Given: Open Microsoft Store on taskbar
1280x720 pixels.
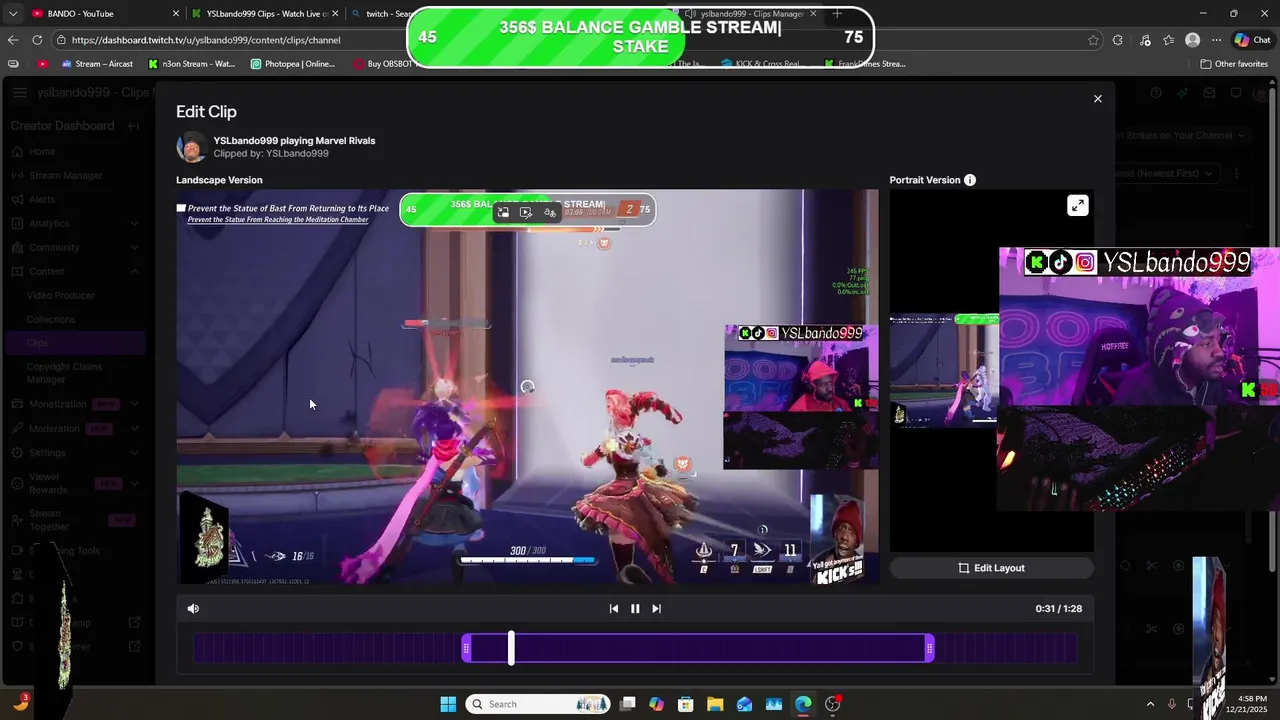Looking at the screenshot, I should click(x=686, y=704).
